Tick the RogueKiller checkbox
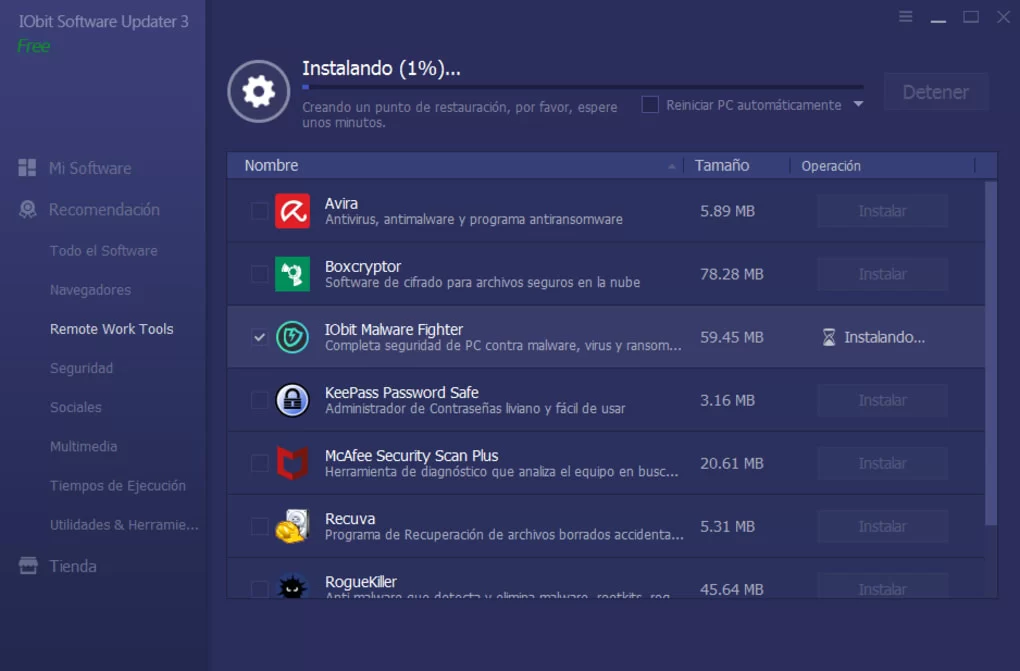 pyautogui.click(x=260, y=589)
